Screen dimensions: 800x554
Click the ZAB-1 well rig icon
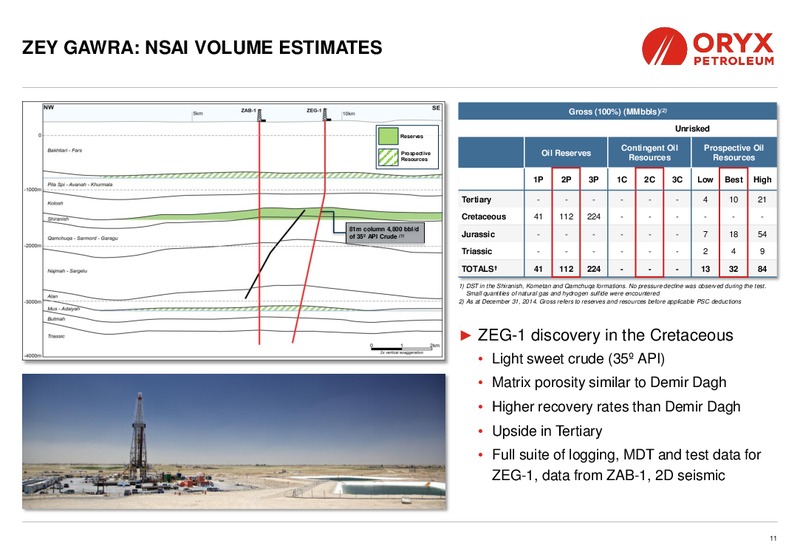261,115
